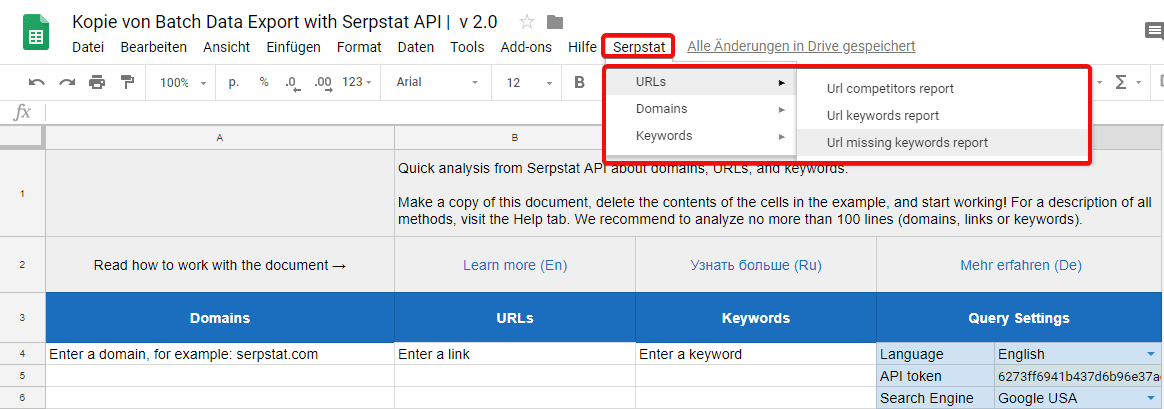This screenshot has height=409, width=1164.
Task: Open the Узнать больше (Ru) link
Action: pyautogui.click(x=756, y=265)
